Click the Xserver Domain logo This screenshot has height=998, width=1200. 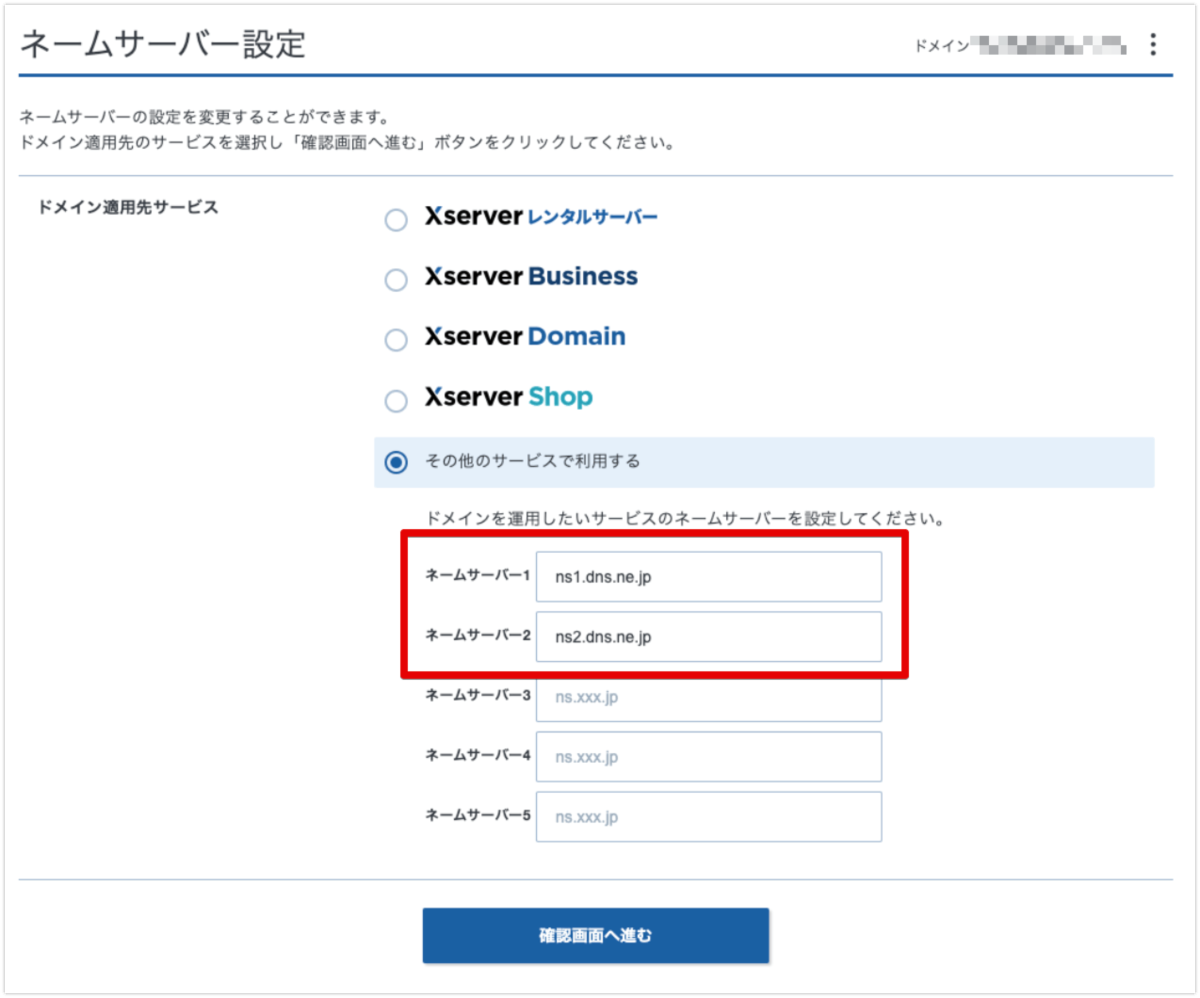(525, 338)
